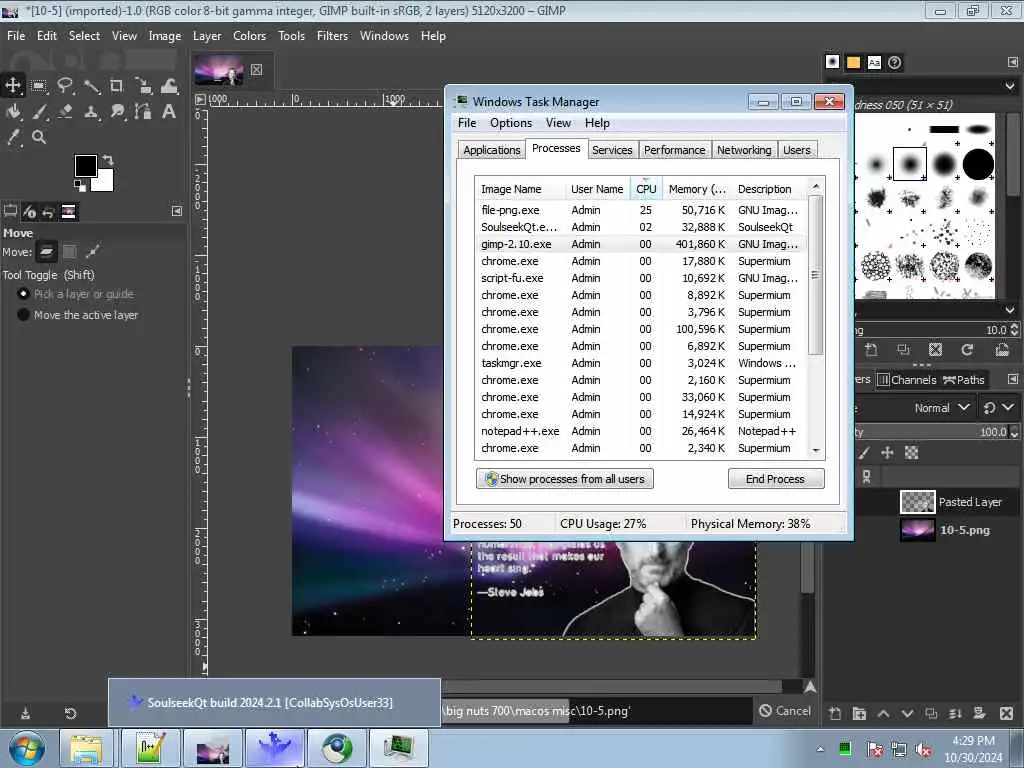Raise layer with up arrow icon
This screenshot has width=1024, height=768.
tap(884, 713)
